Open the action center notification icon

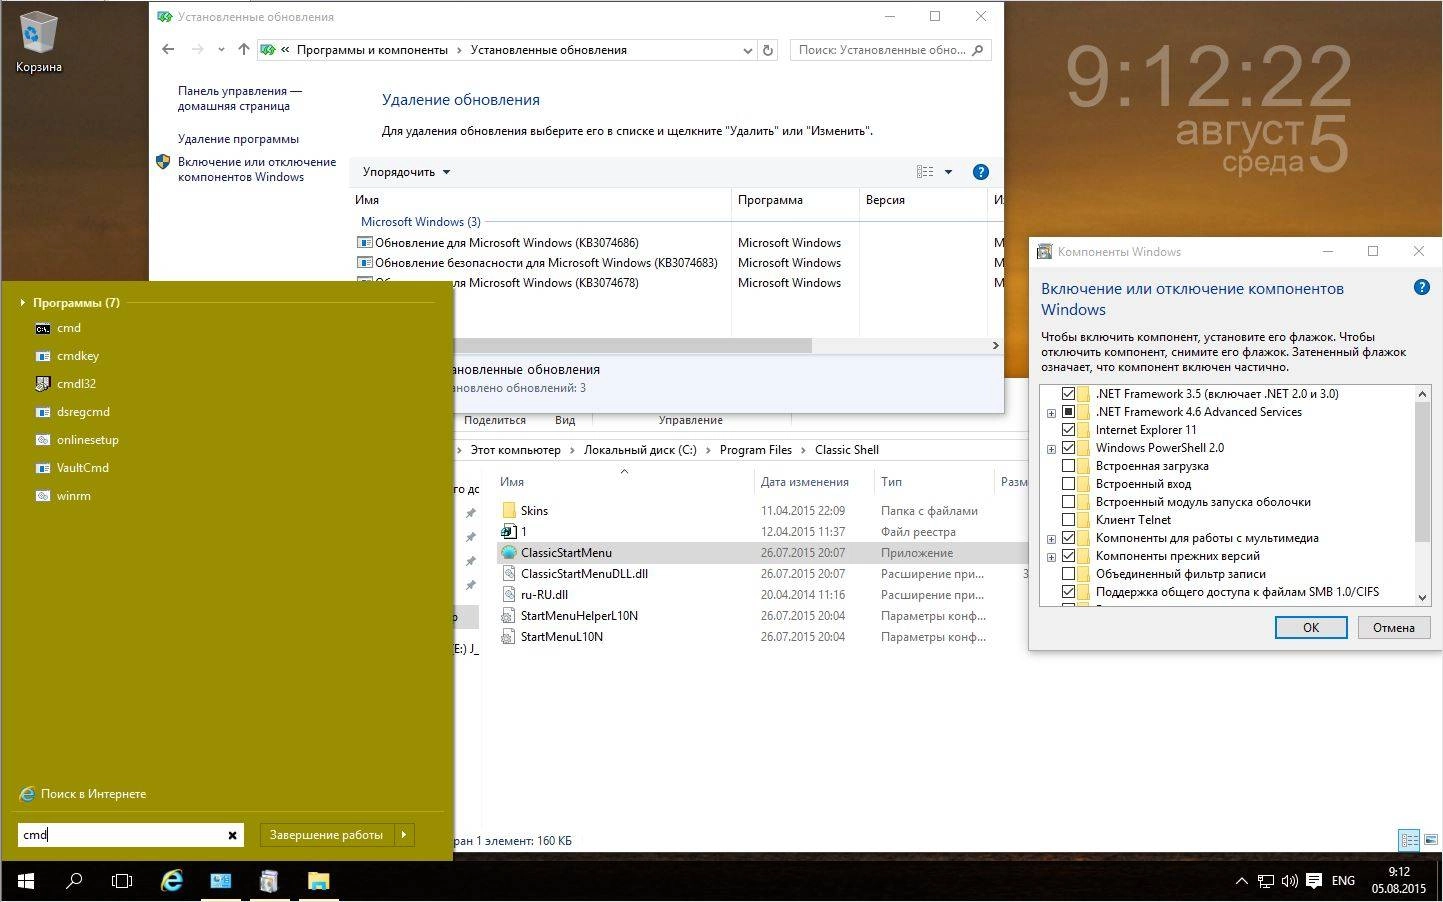click(x=1314, y=881)
